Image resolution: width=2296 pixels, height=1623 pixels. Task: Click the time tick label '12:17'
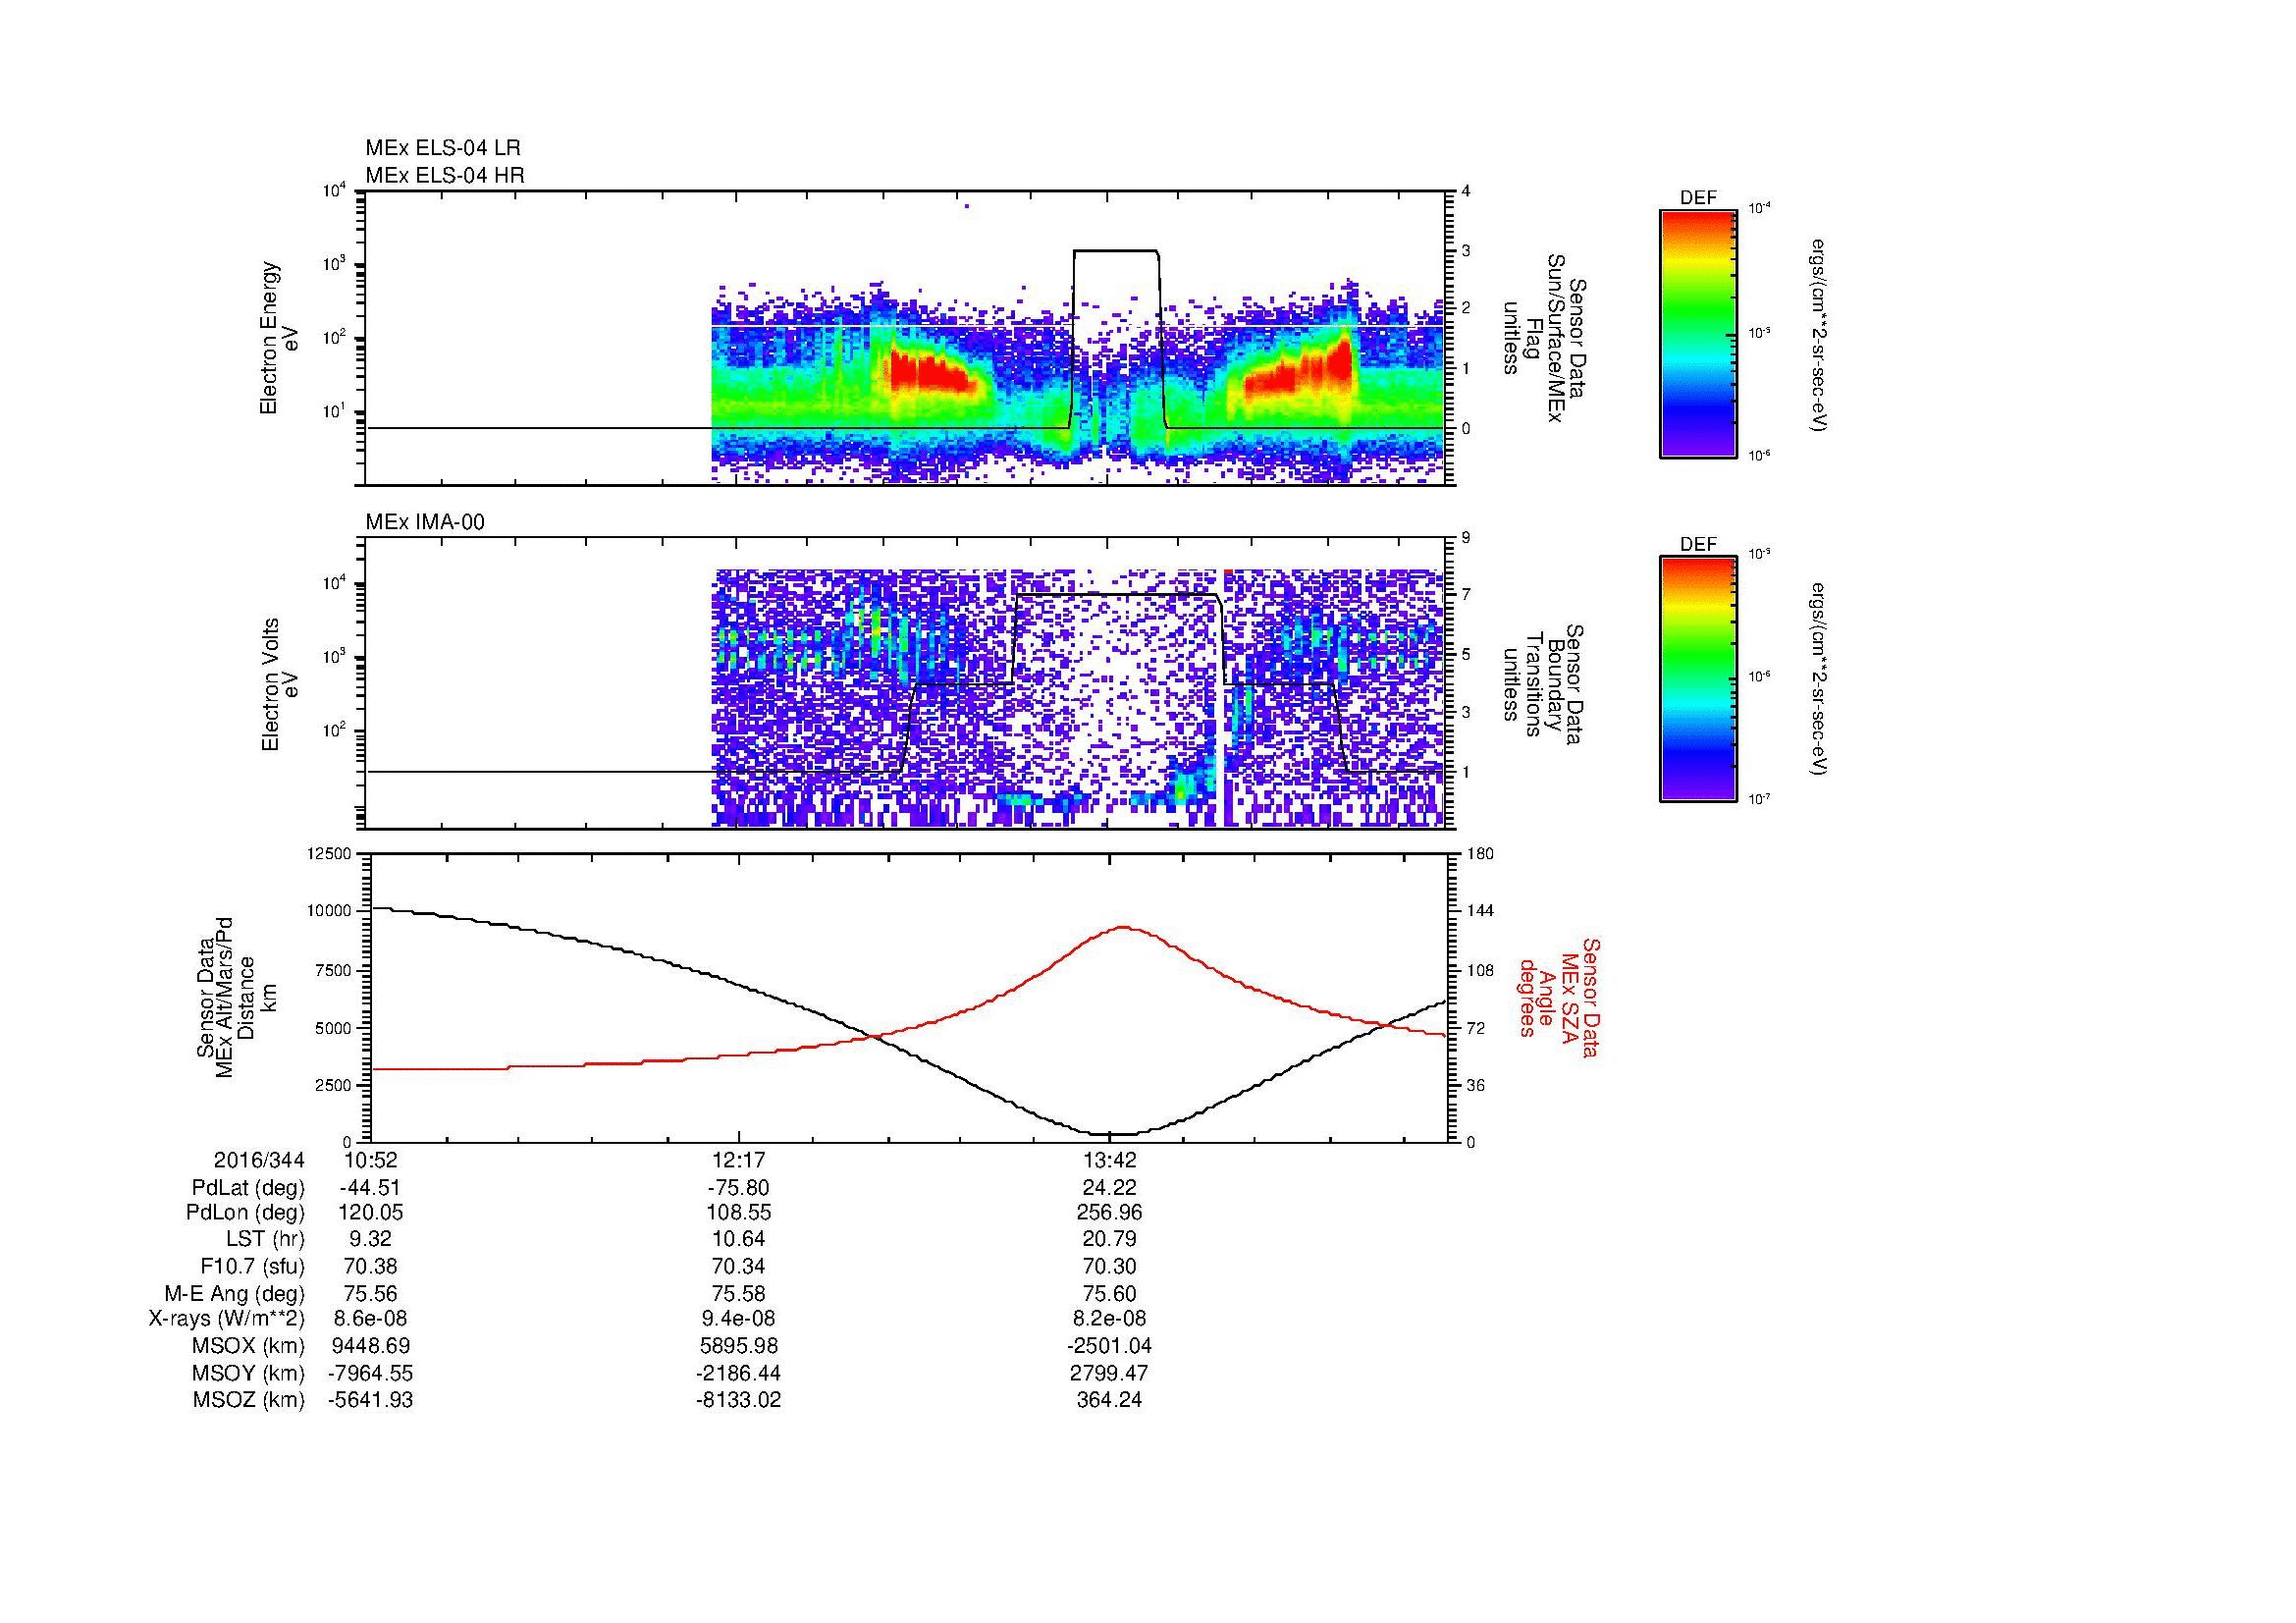point(738,1160)
